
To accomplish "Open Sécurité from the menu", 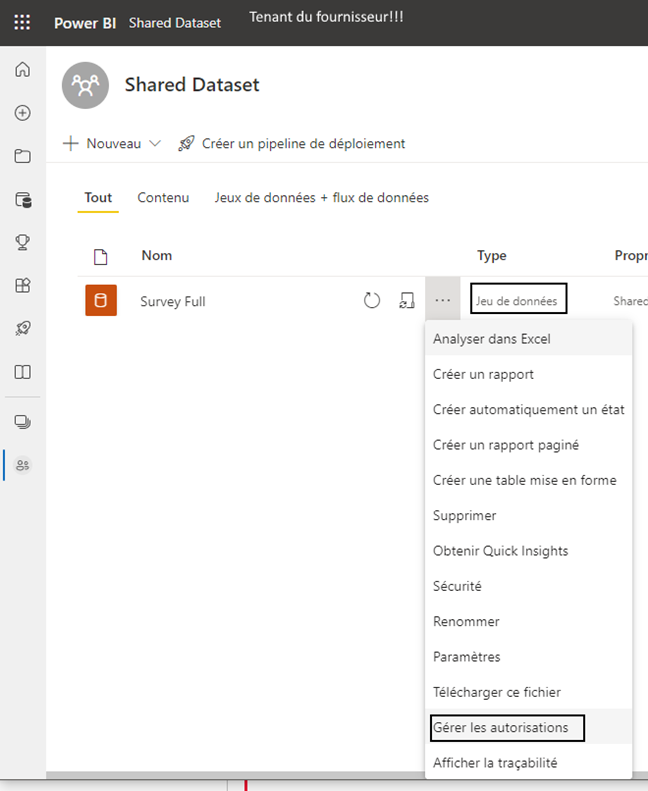I will (x=528, y=586).
